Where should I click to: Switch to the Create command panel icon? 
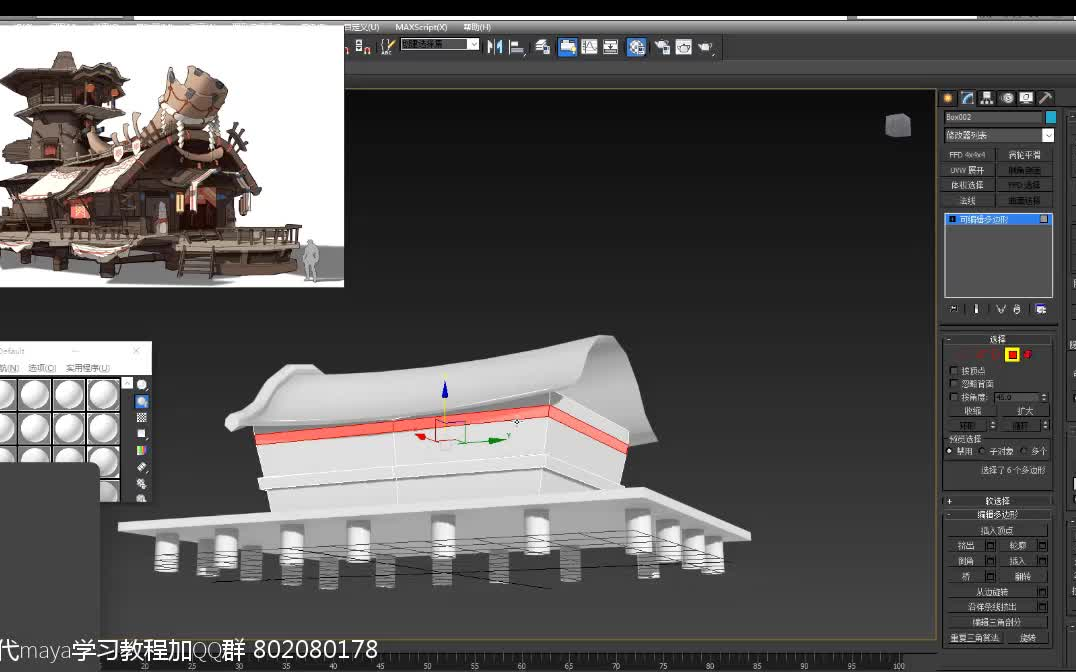(948, 97)
